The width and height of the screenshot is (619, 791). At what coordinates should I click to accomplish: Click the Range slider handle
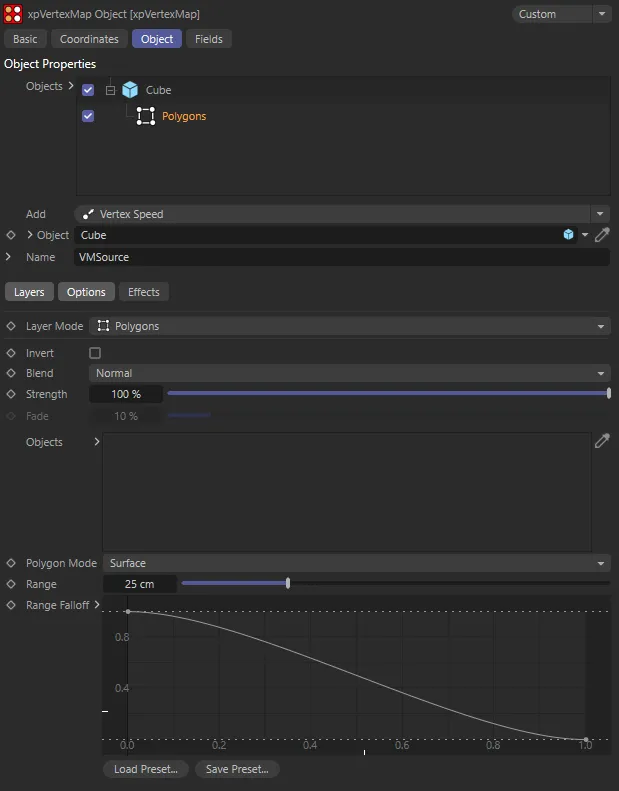pyautogui.click(x=288, y=584)
